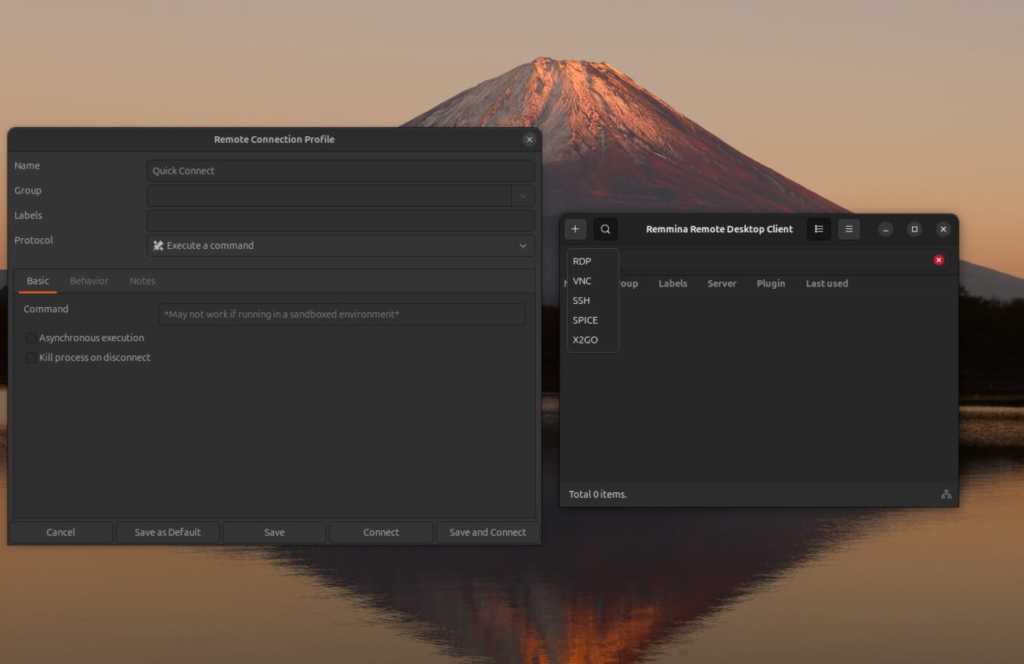Image resolution: width=1024 pixels, height=664 pixels.
Task: Open the Protocol combo box
Action: click(x=340, y=245)
